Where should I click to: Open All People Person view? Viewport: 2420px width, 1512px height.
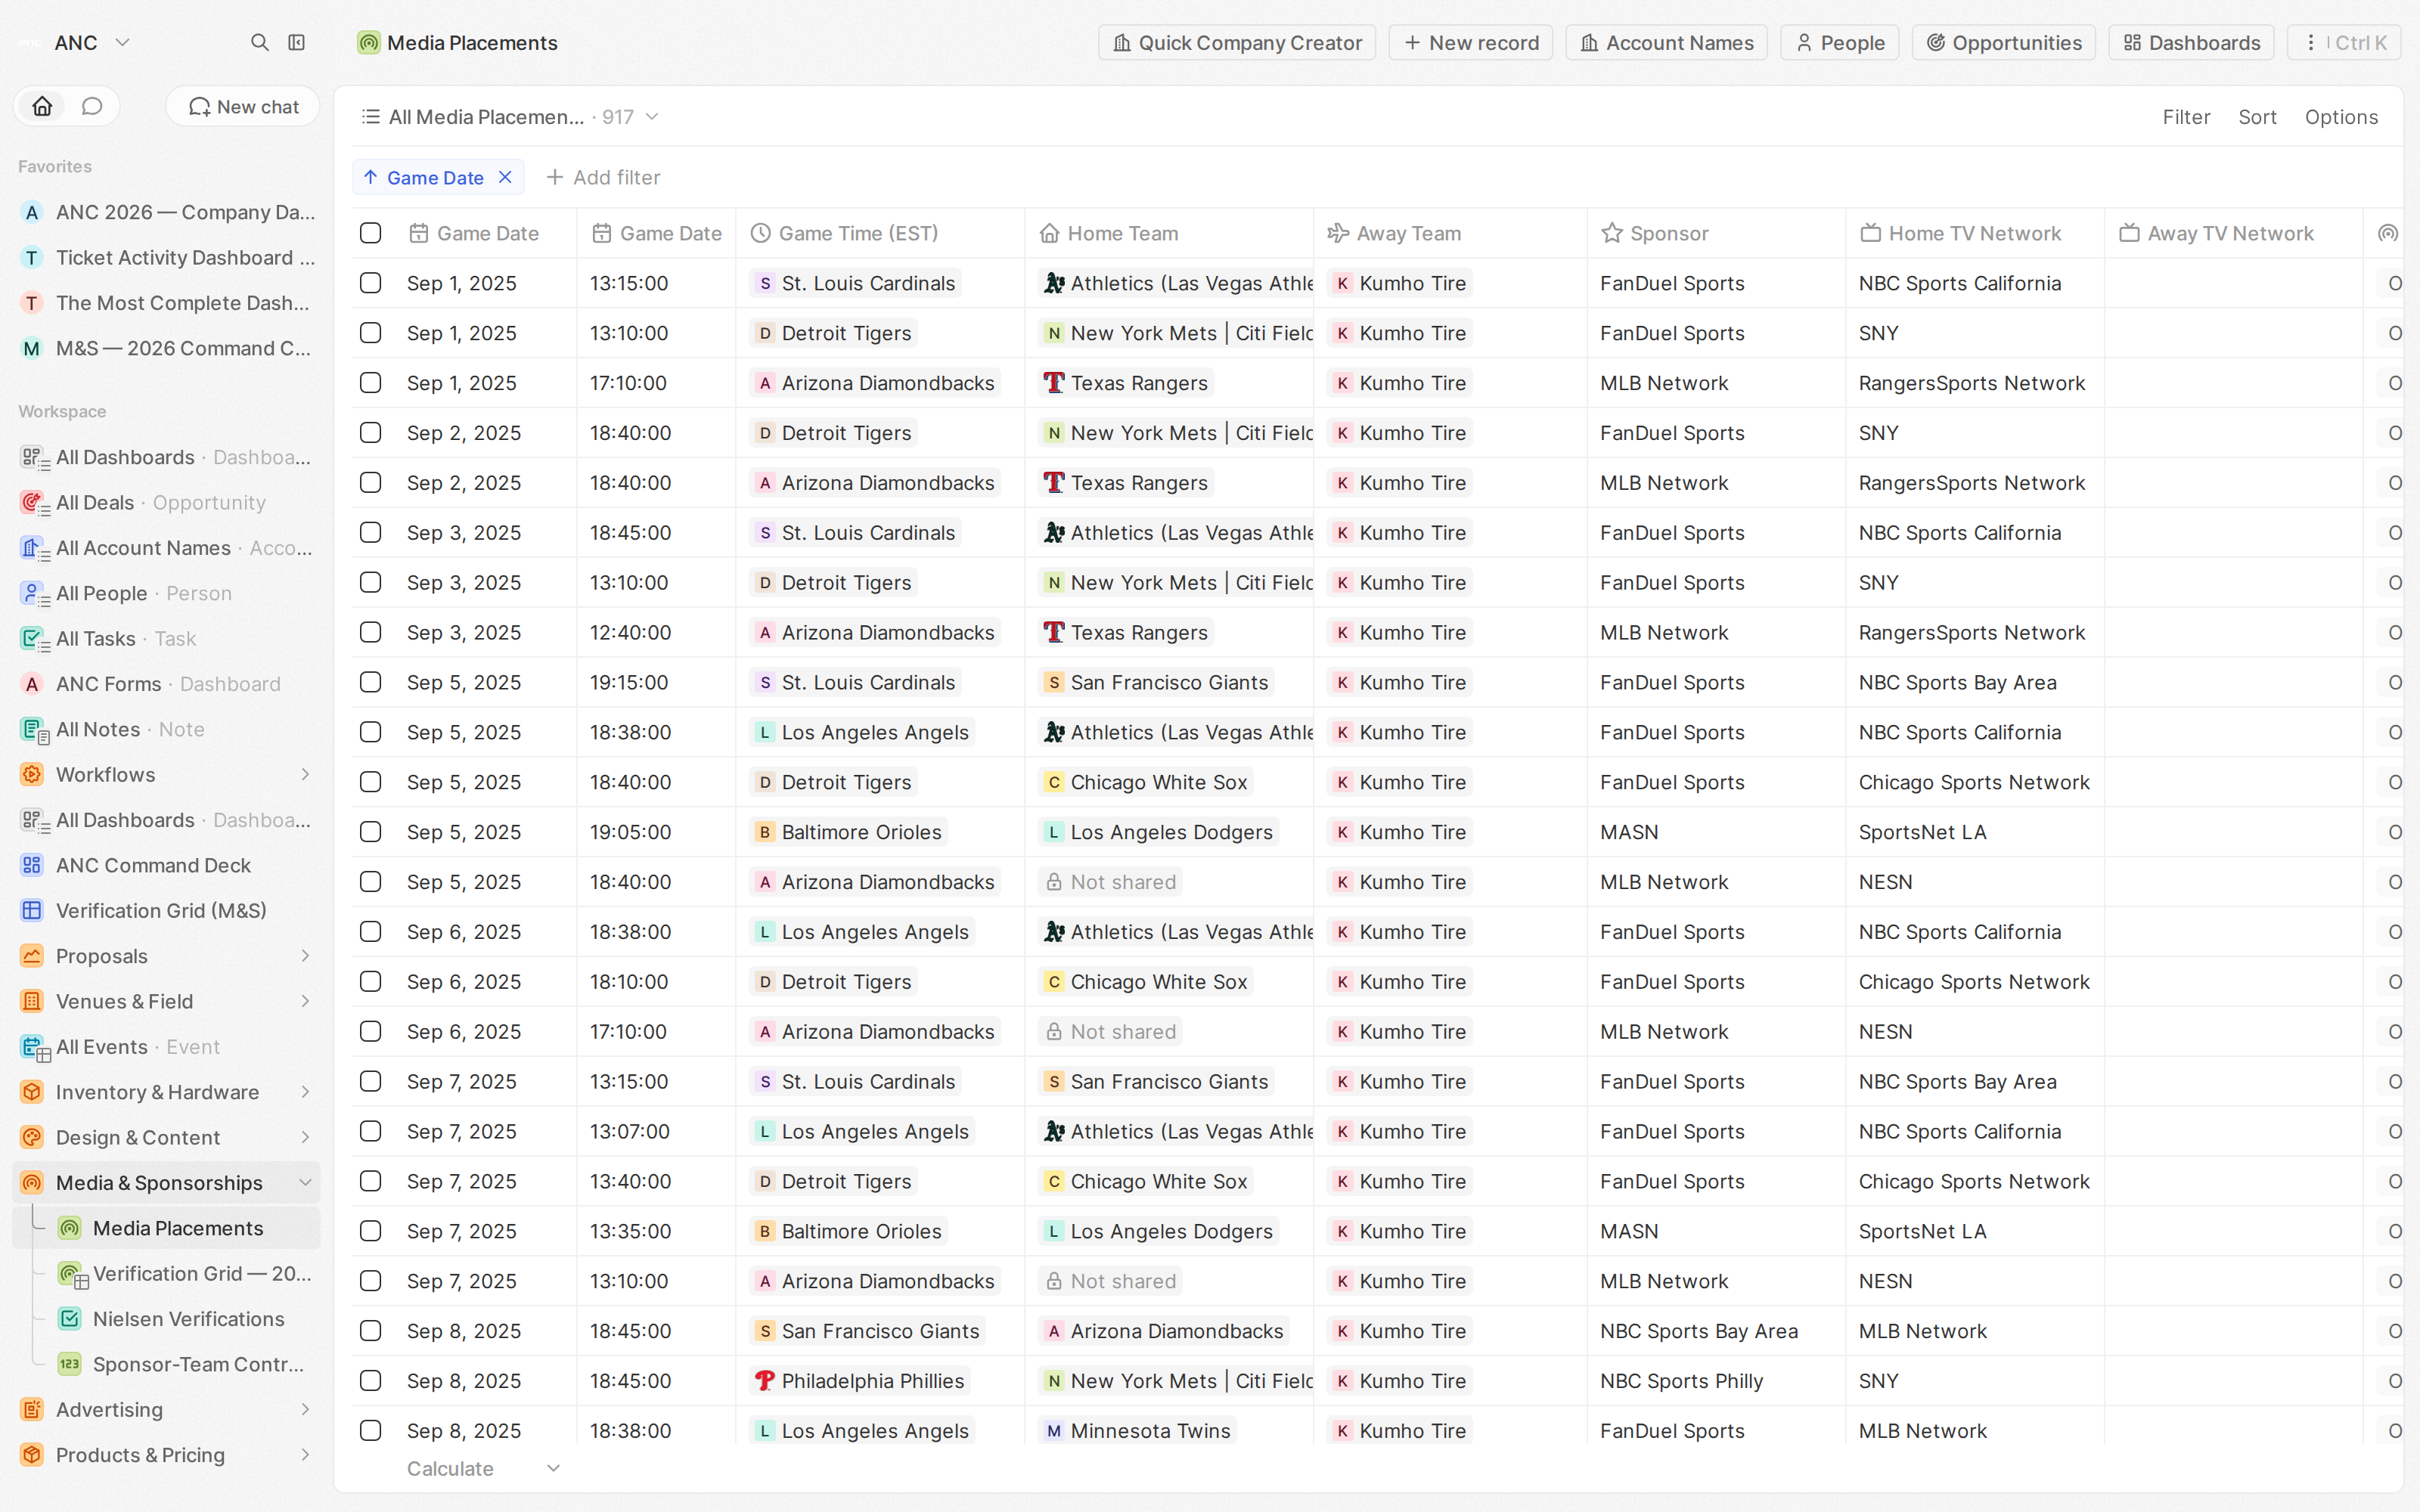pyautogui.click(x=167, y=593)
